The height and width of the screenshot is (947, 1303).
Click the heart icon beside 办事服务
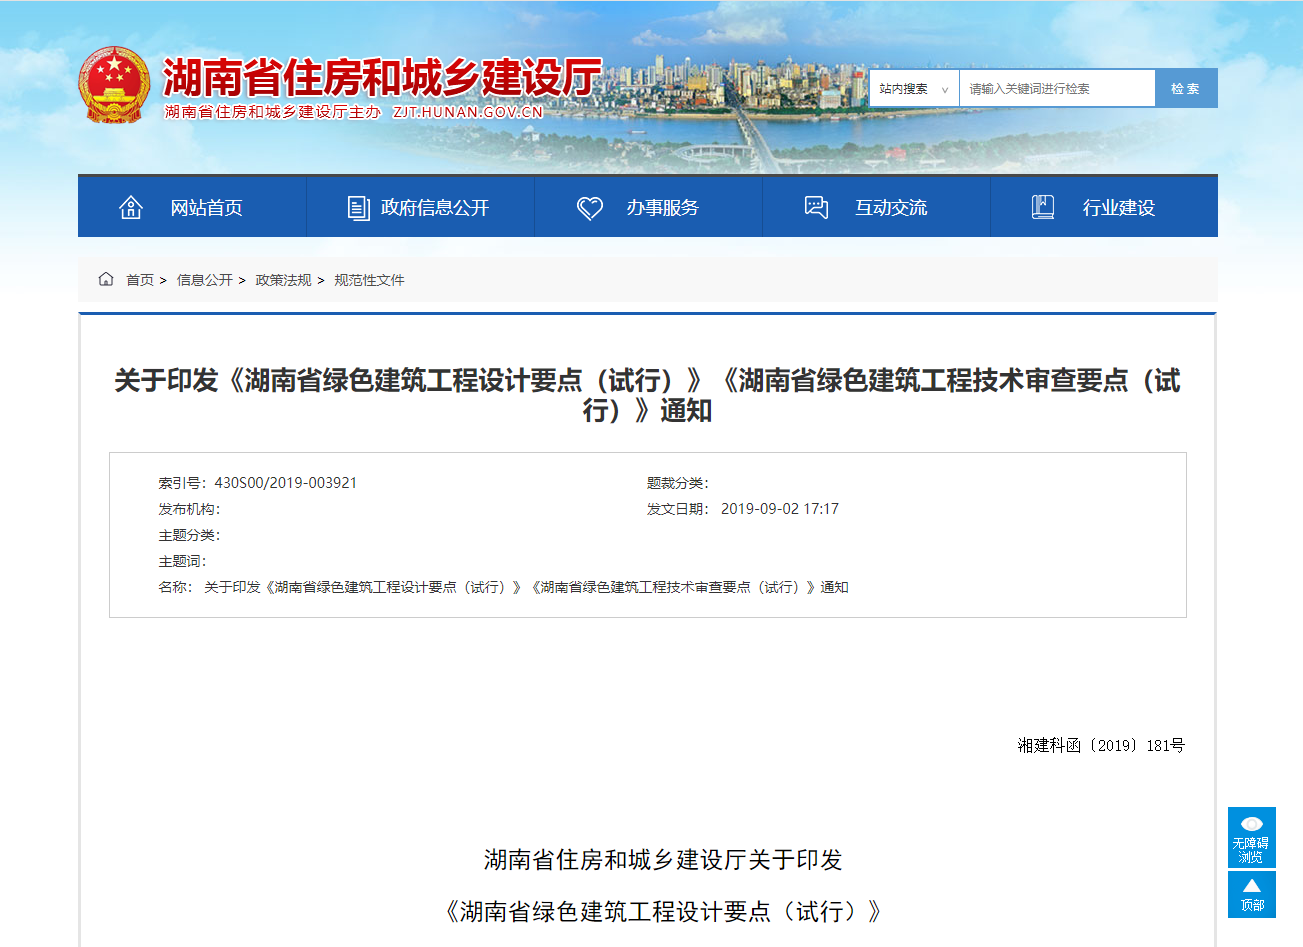click(590, 208)
